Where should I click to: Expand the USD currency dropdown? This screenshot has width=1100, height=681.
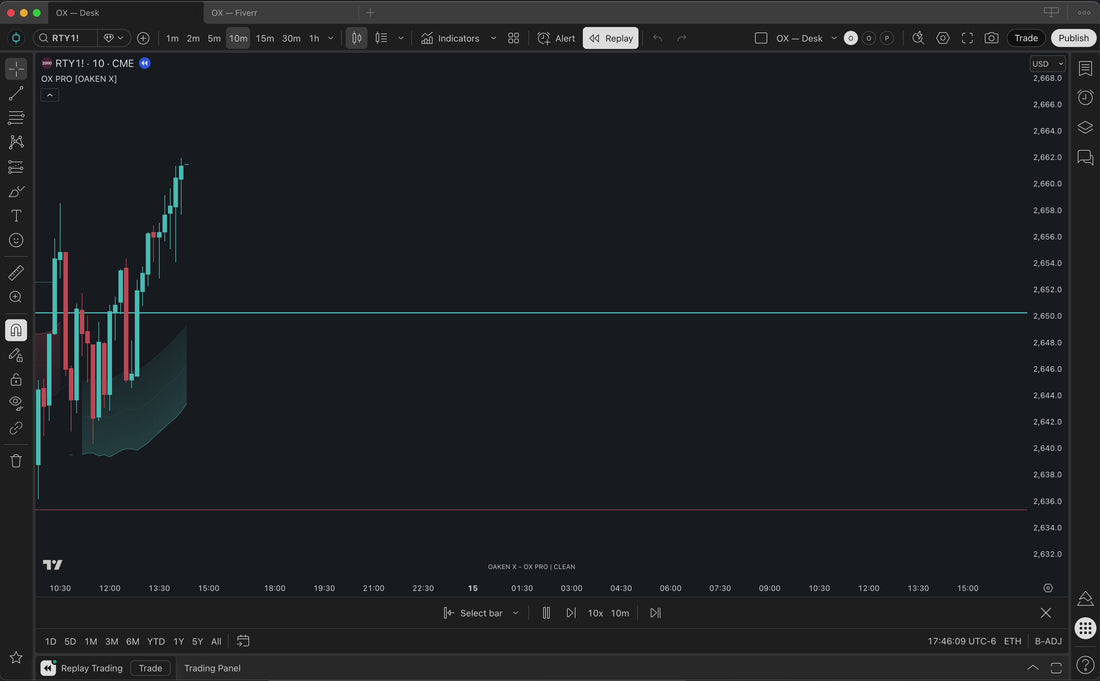(1048, 64)
